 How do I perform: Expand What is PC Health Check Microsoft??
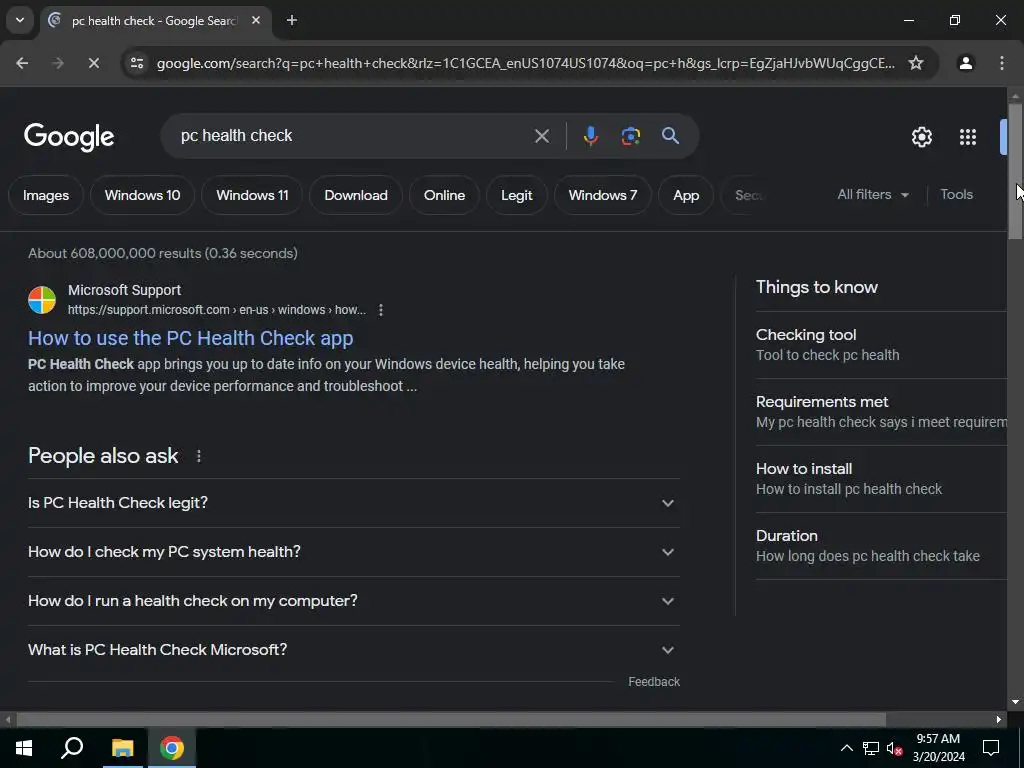pos(353,650)
